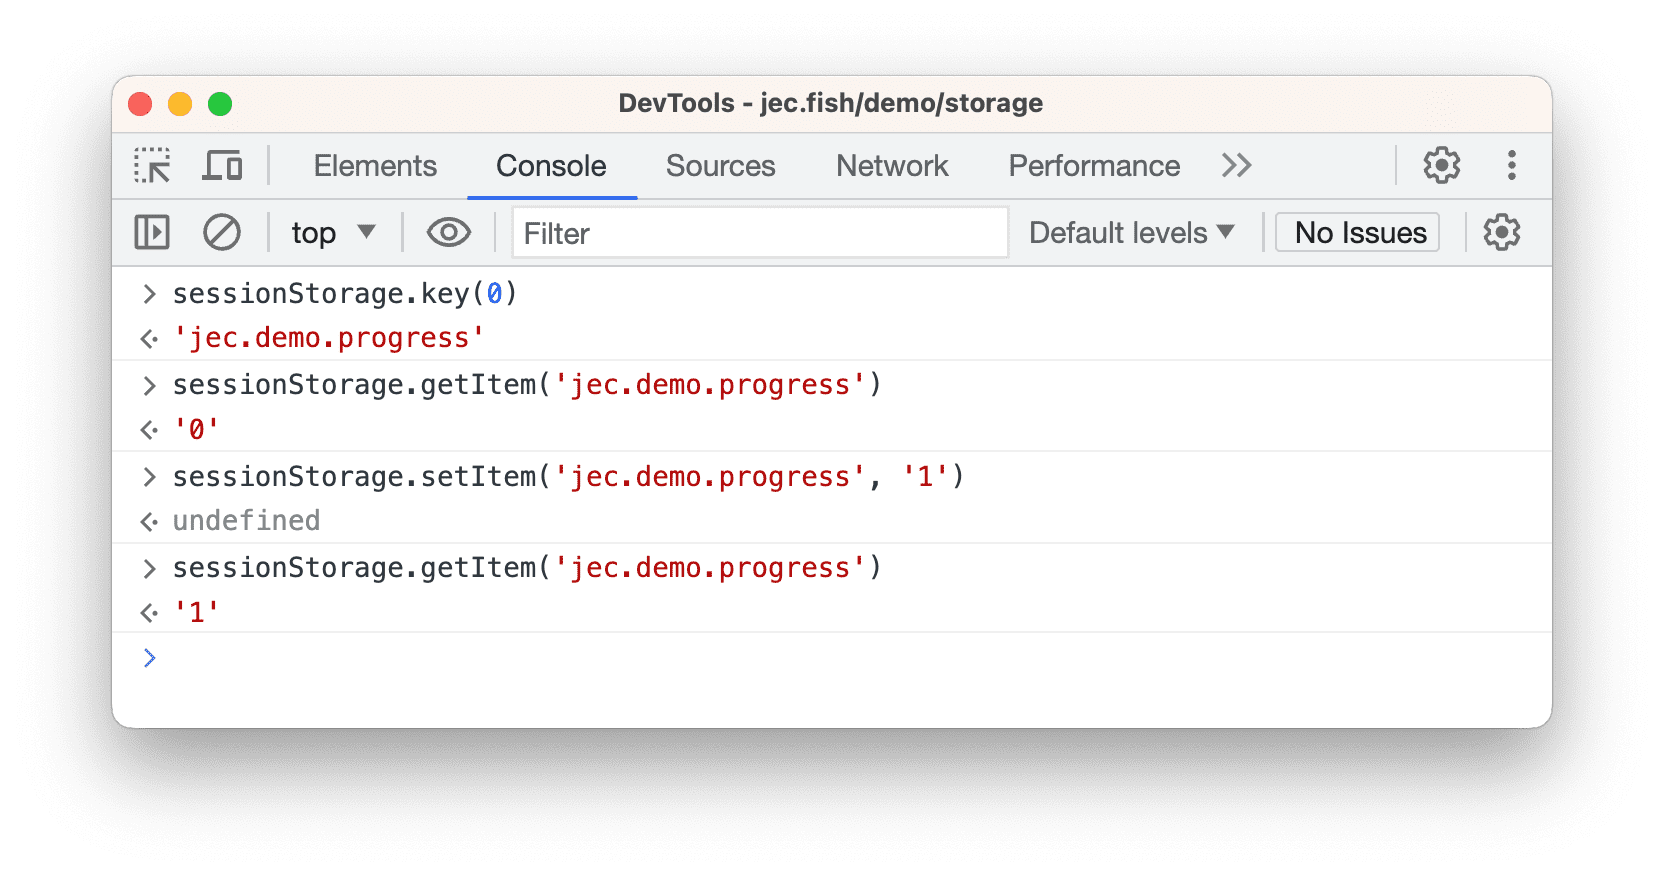Create a live expression with the eye icon
The image size is (1664, 876).
(447, 232)
